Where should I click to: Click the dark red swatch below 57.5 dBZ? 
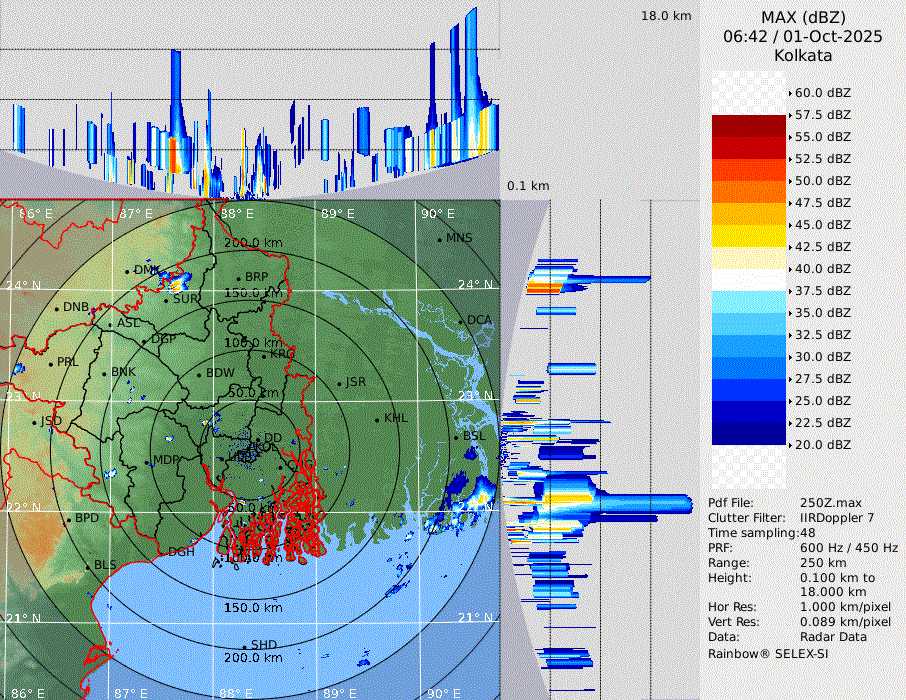749,126
